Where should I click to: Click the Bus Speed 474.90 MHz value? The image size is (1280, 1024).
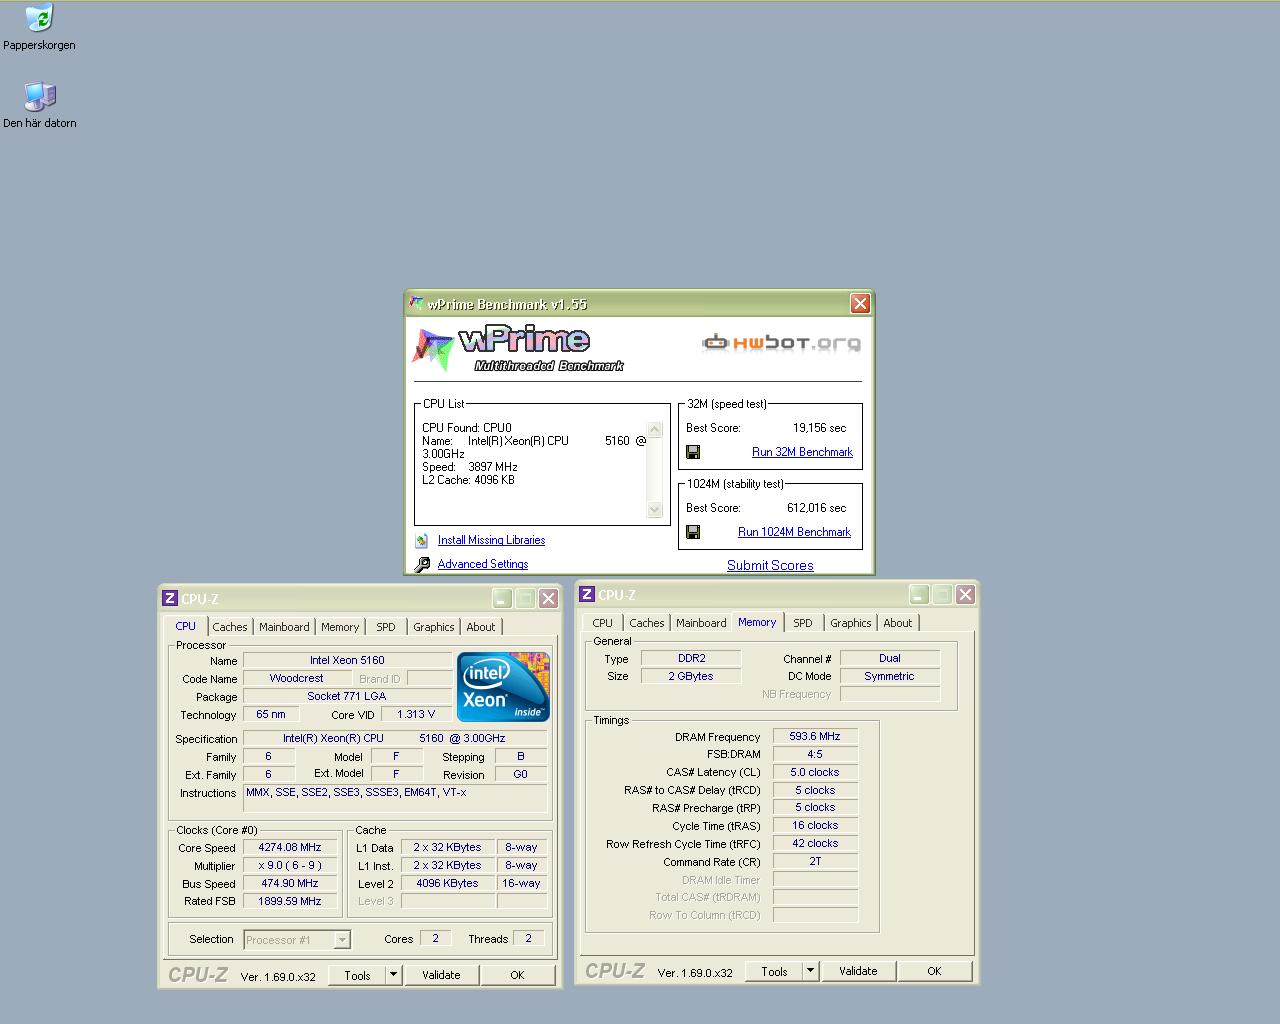(290, 883)
